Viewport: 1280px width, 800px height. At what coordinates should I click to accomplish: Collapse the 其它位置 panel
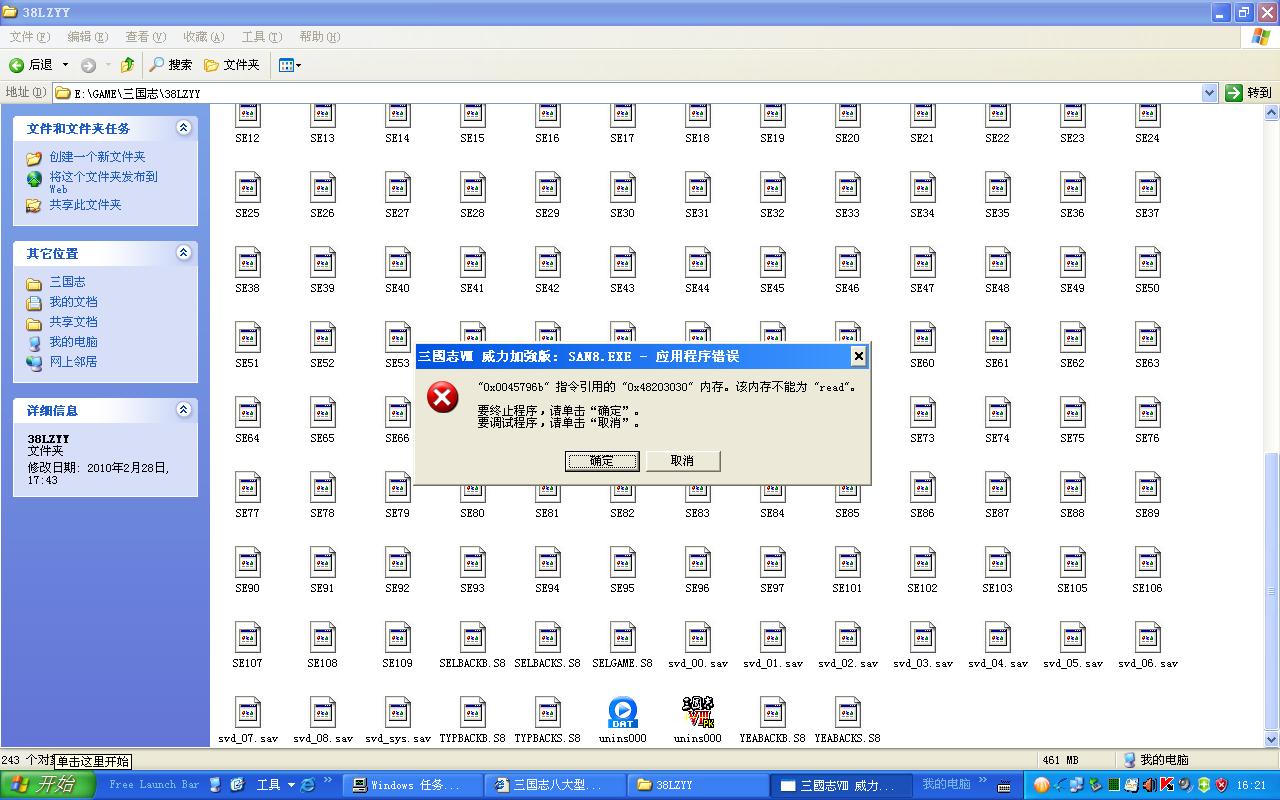point(183,253)
